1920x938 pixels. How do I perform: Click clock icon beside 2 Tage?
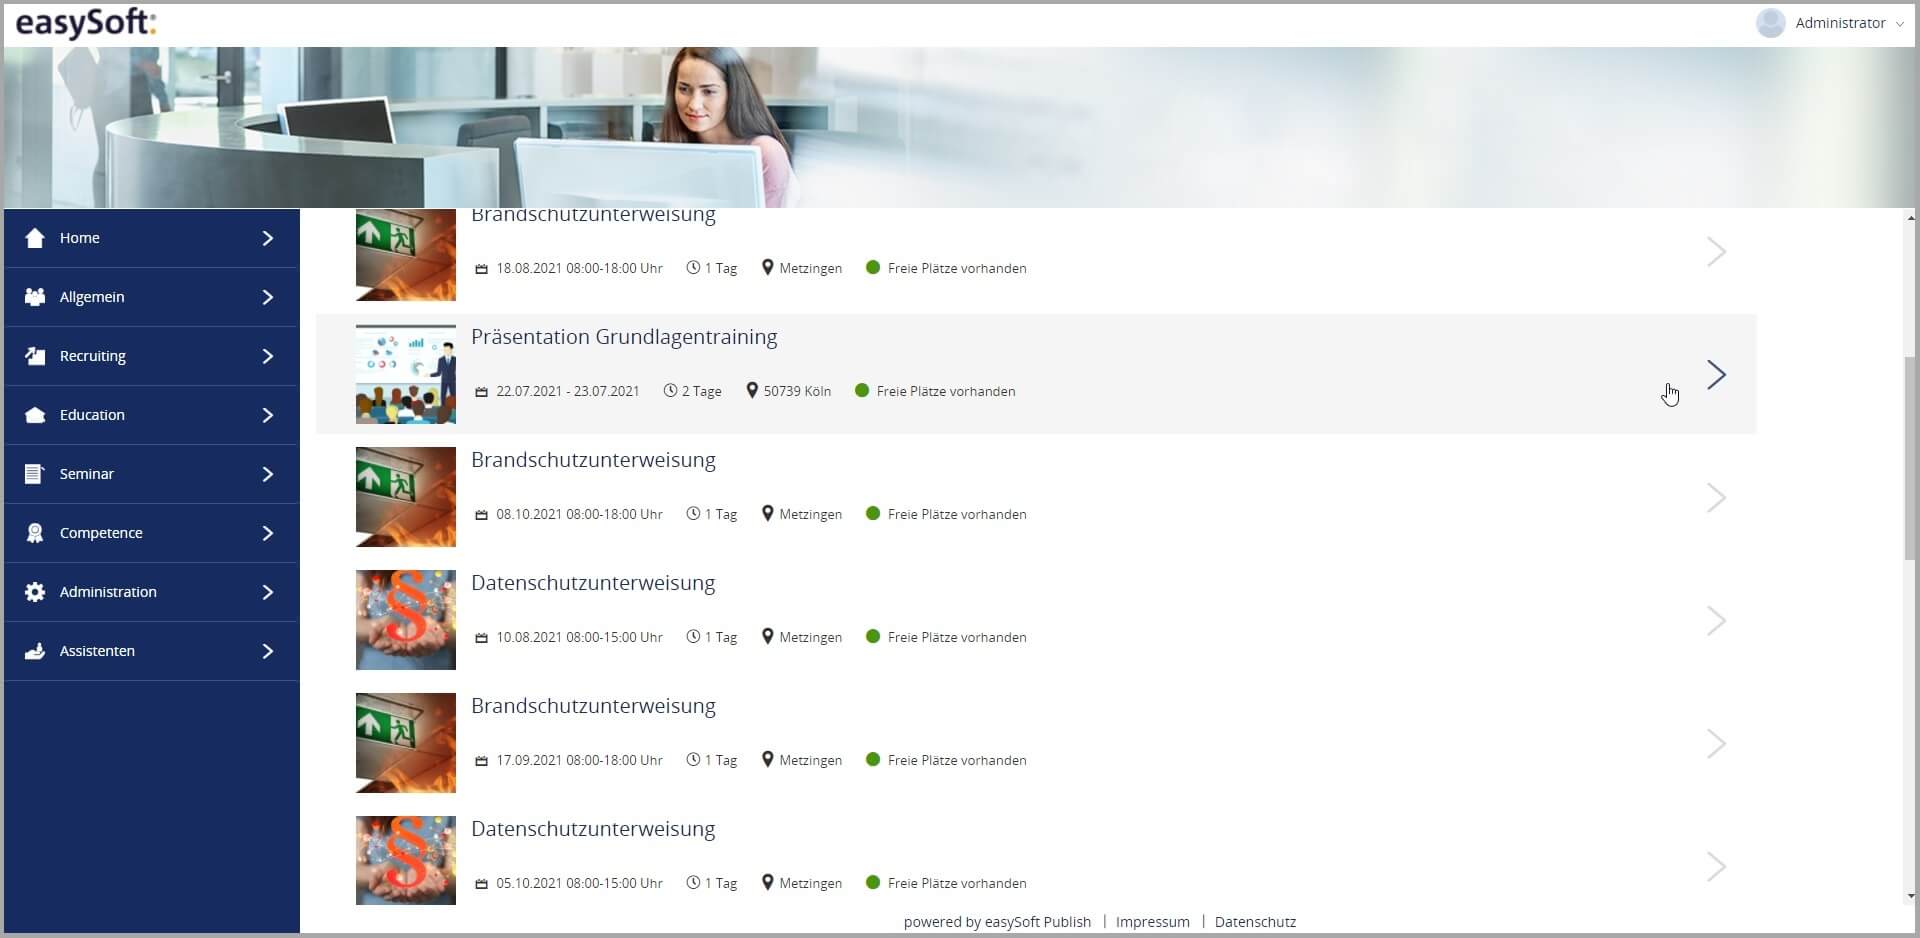[x=670, y=391]
